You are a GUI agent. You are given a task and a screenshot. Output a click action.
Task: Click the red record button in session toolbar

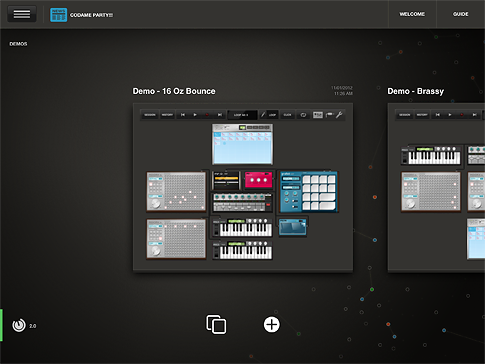207,115
